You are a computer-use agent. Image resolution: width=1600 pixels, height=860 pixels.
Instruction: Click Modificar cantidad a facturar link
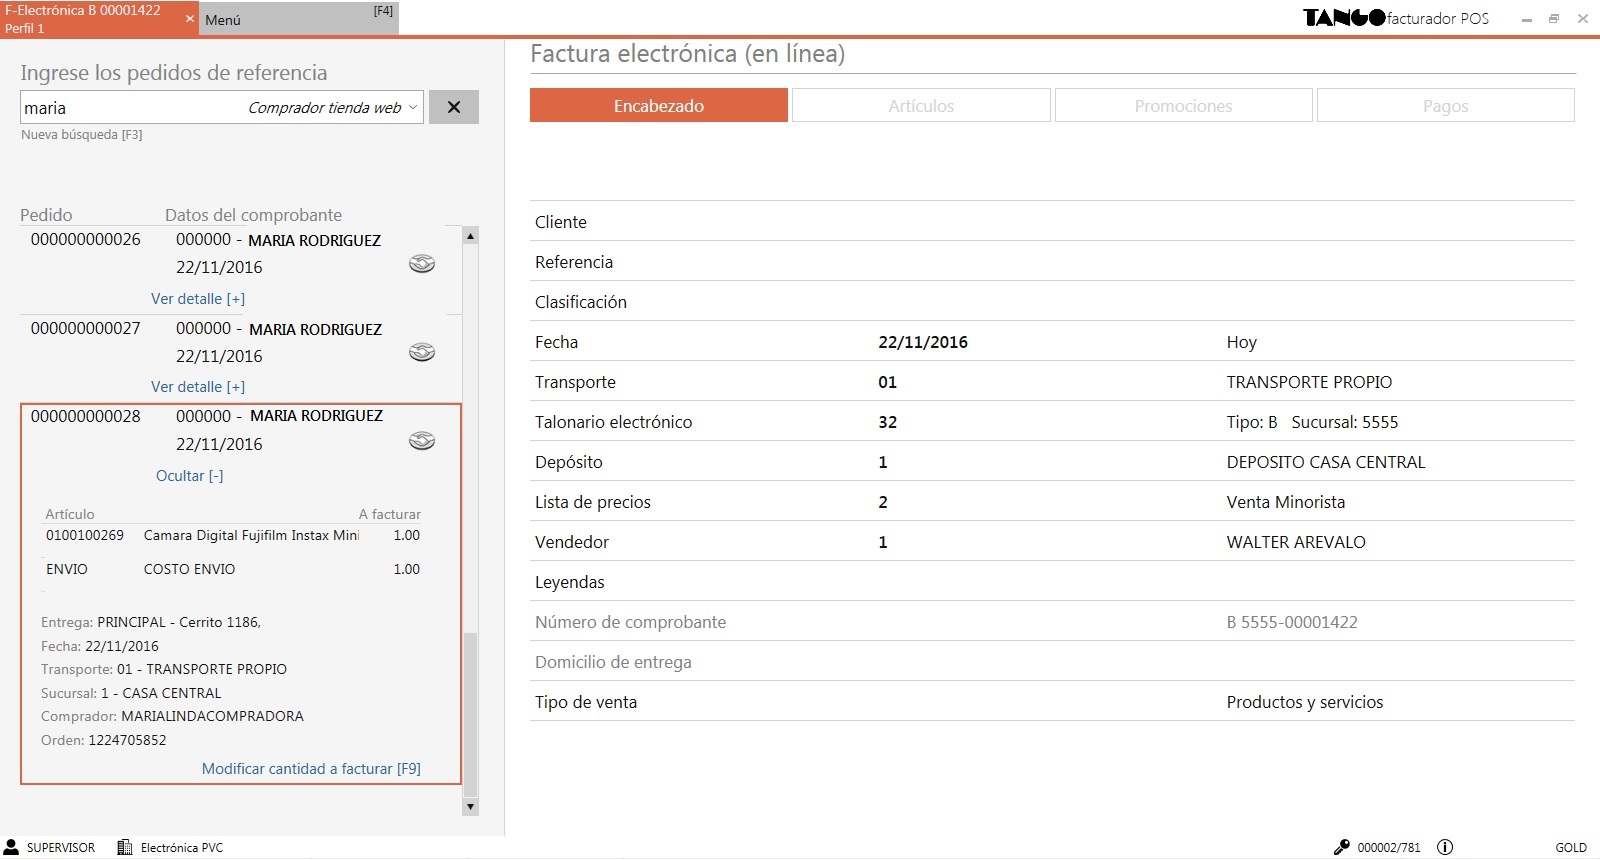tap(311, 769)
